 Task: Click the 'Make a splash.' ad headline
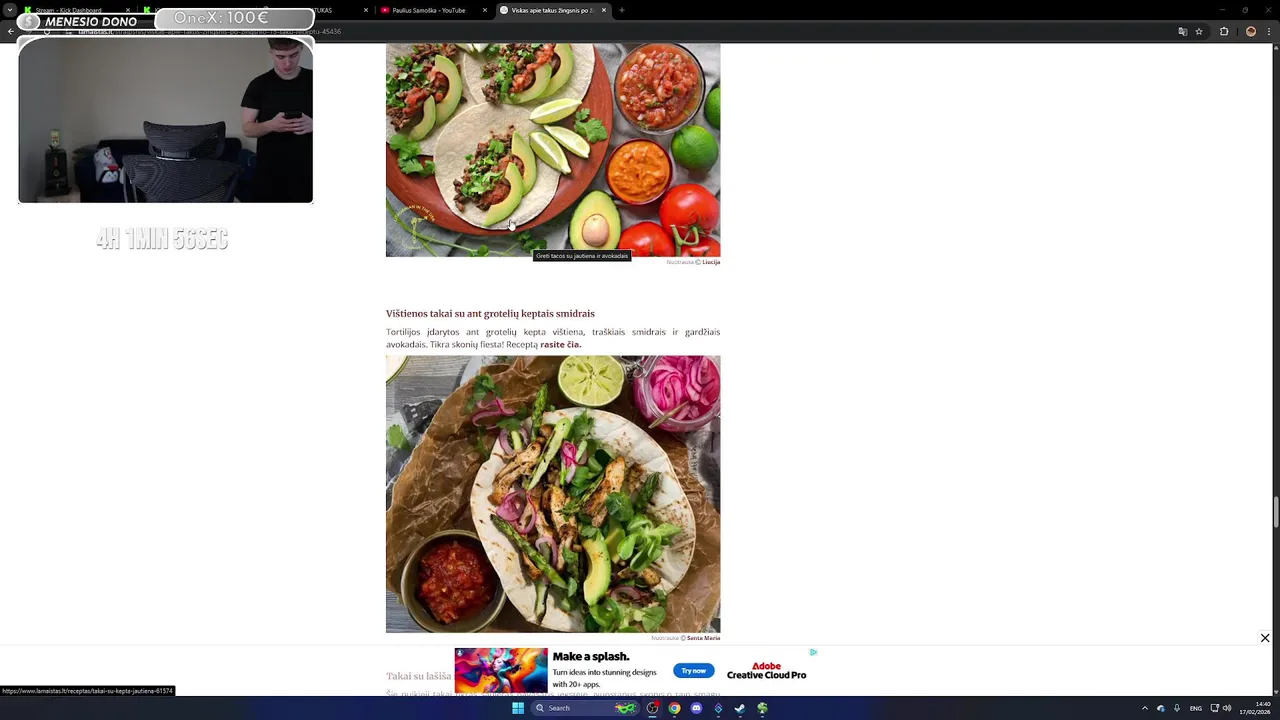tap(591, 656)
